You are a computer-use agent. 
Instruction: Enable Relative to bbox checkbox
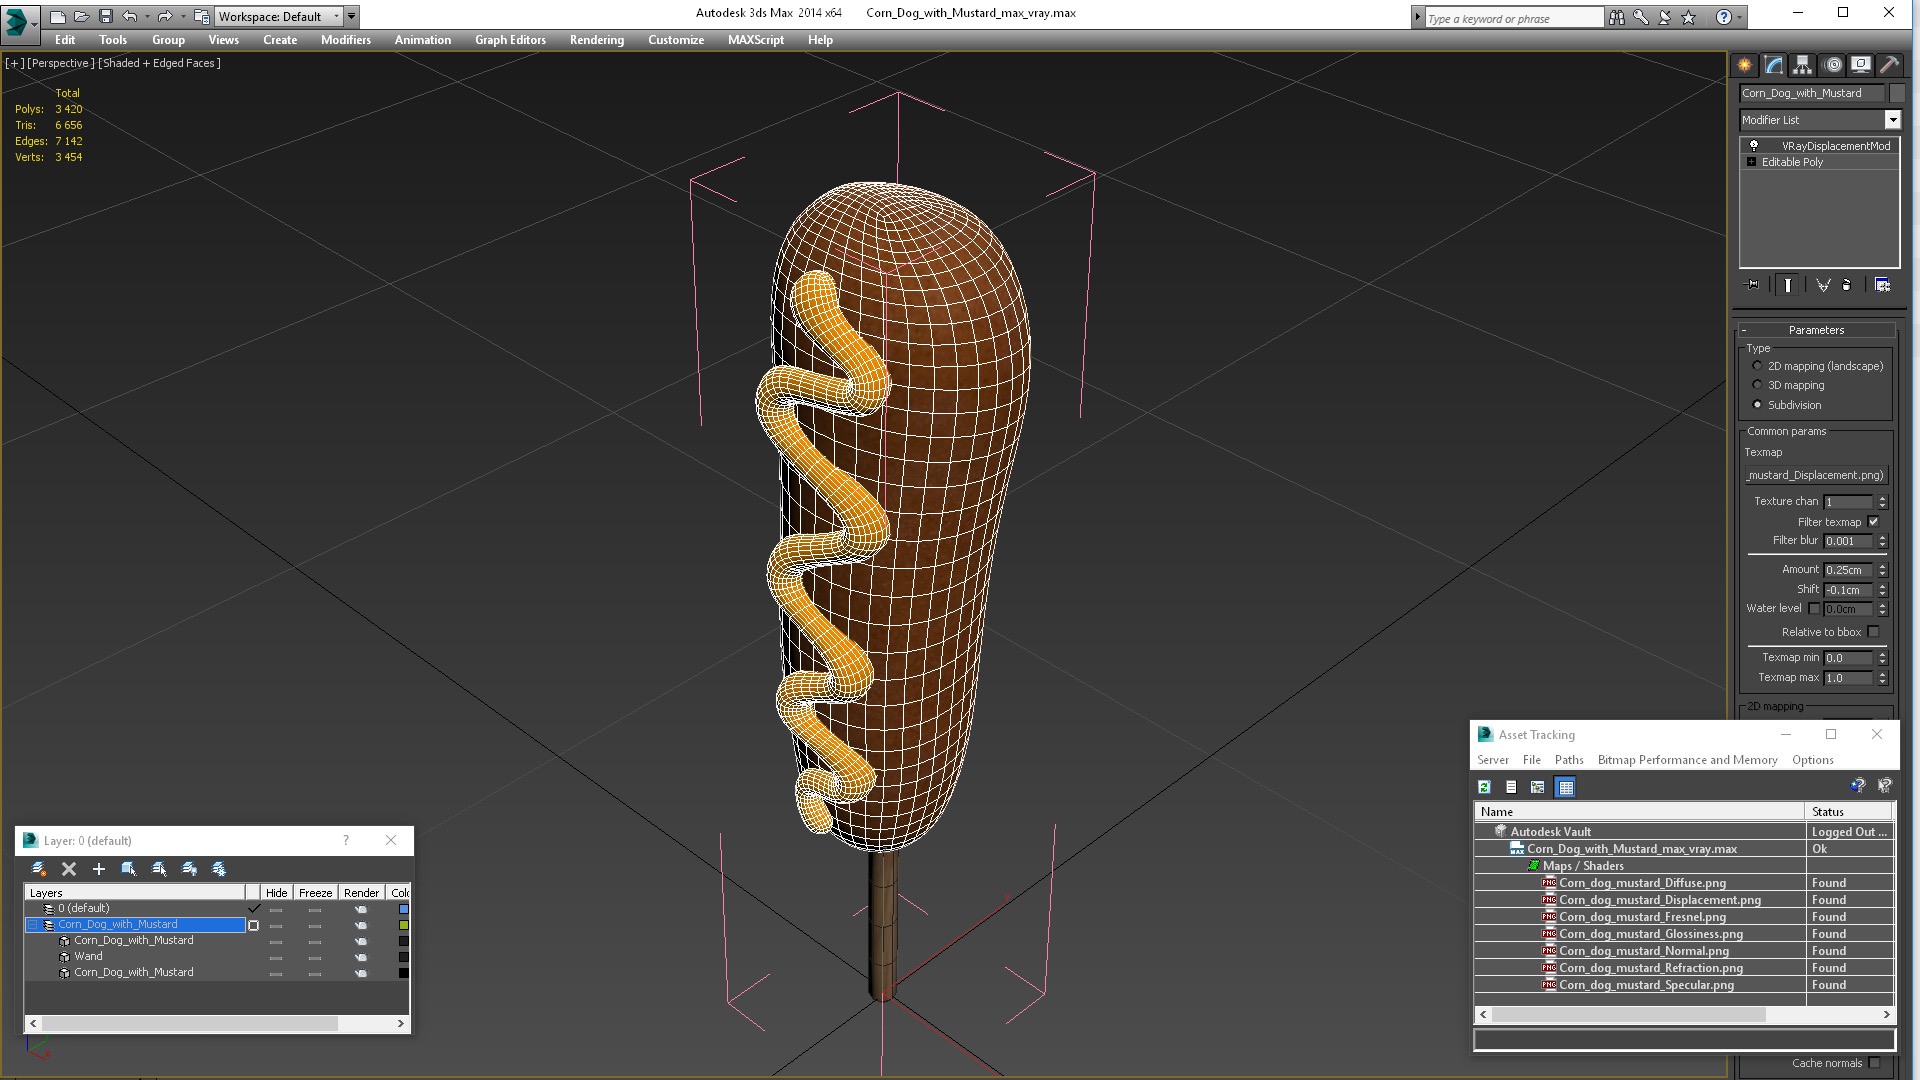pos(1873,632)
